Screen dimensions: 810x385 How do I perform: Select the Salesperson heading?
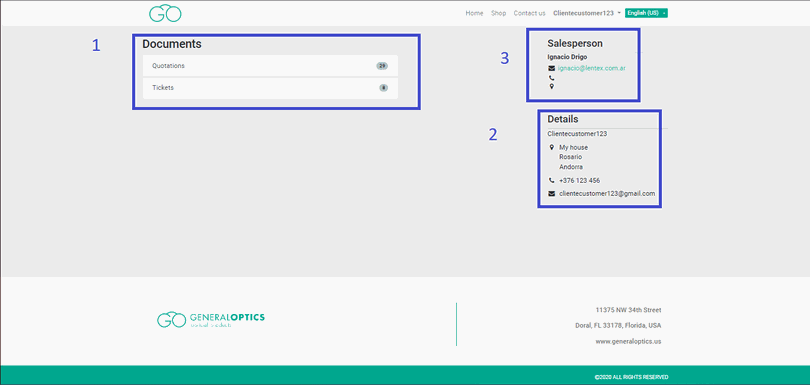pos(575,43)
